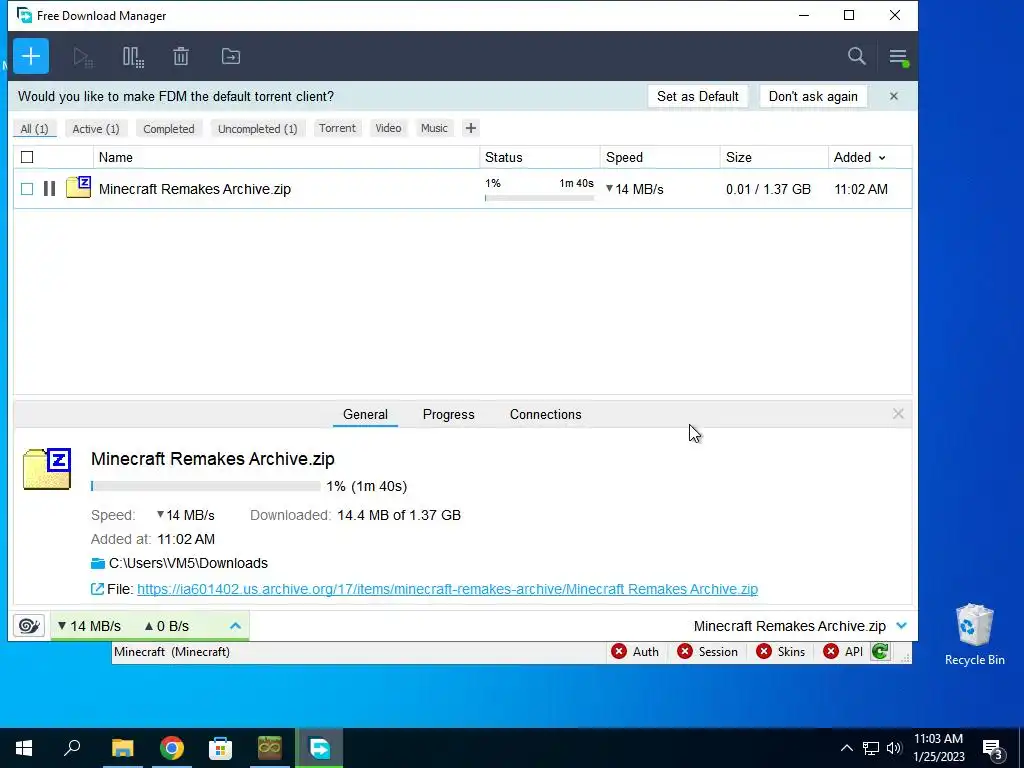This screenshot has height=768, width=1024.
Task: Open the Windows Start menu
Action: [x=24, y=748]
